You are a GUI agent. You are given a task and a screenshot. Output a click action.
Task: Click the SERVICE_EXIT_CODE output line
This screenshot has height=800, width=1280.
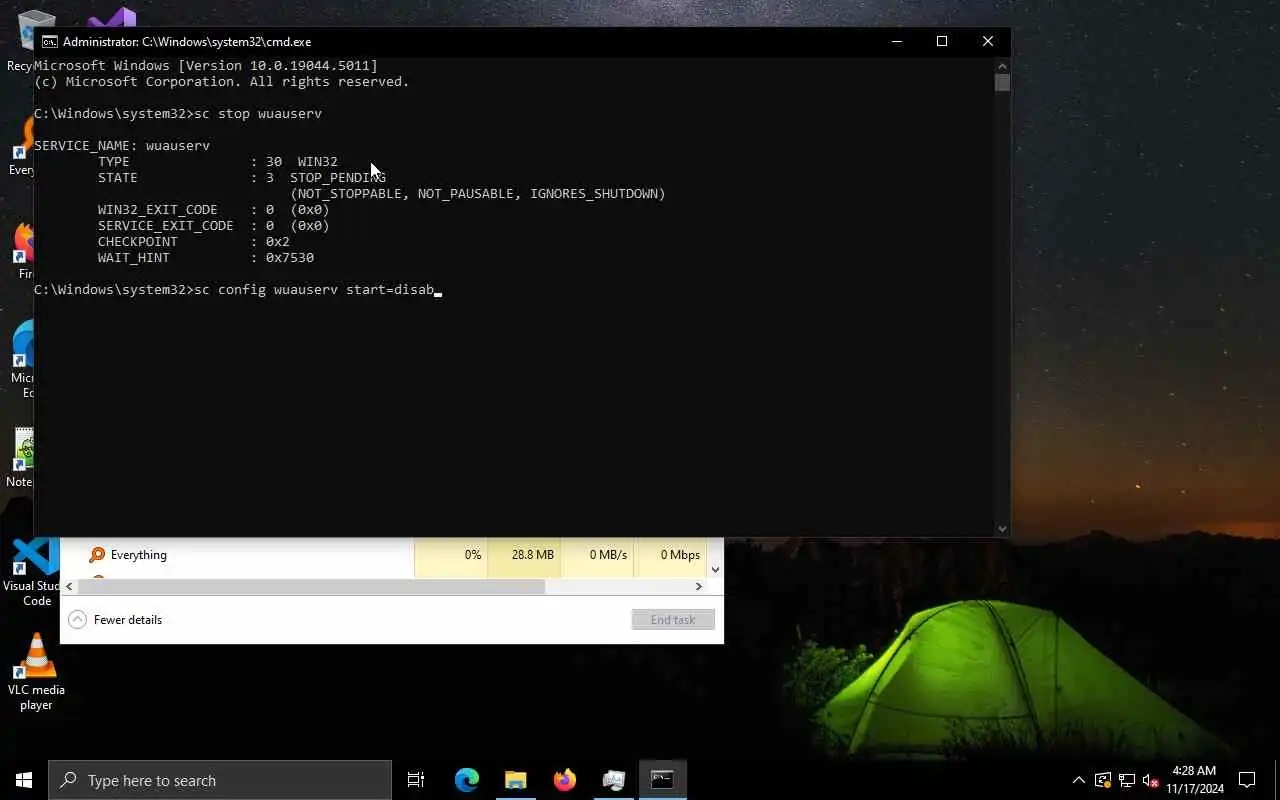[214, 226]
